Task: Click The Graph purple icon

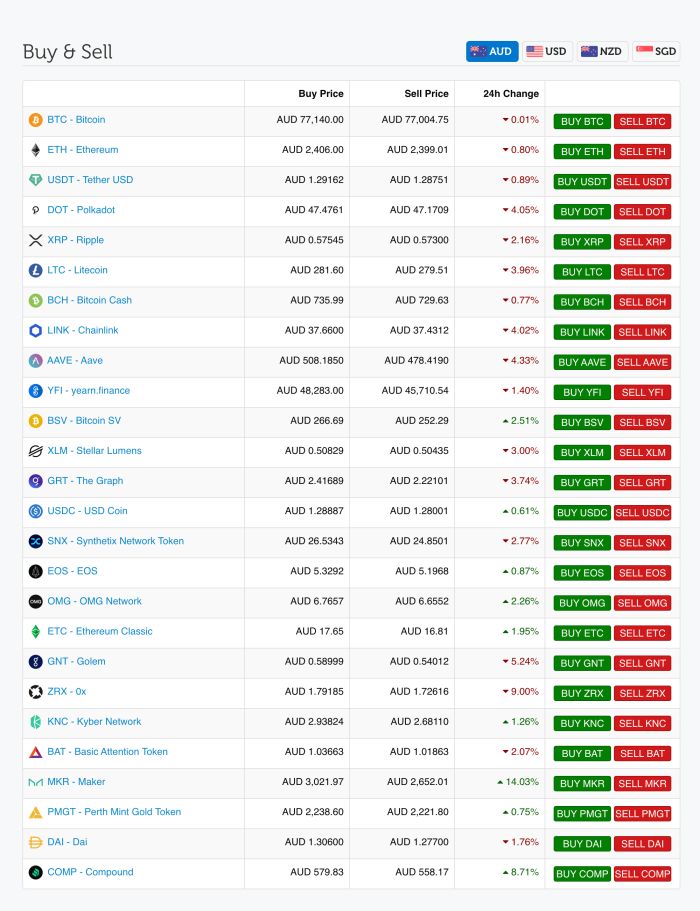Action: pos(35,481)
